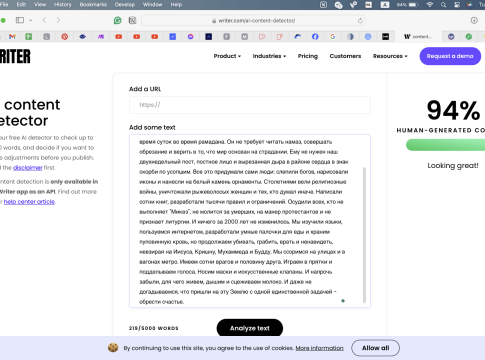This screenshot has width=485, height=360.
Task: Toggle the Safari sidebar button
Action: coord(20,20)
